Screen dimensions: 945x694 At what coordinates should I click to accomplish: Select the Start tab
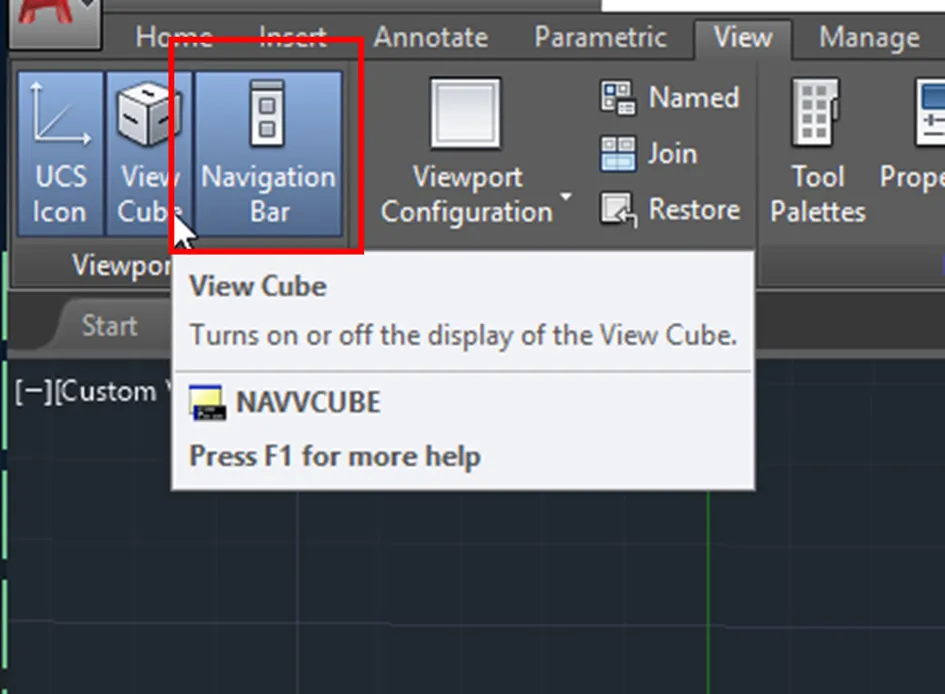(109, 325)
